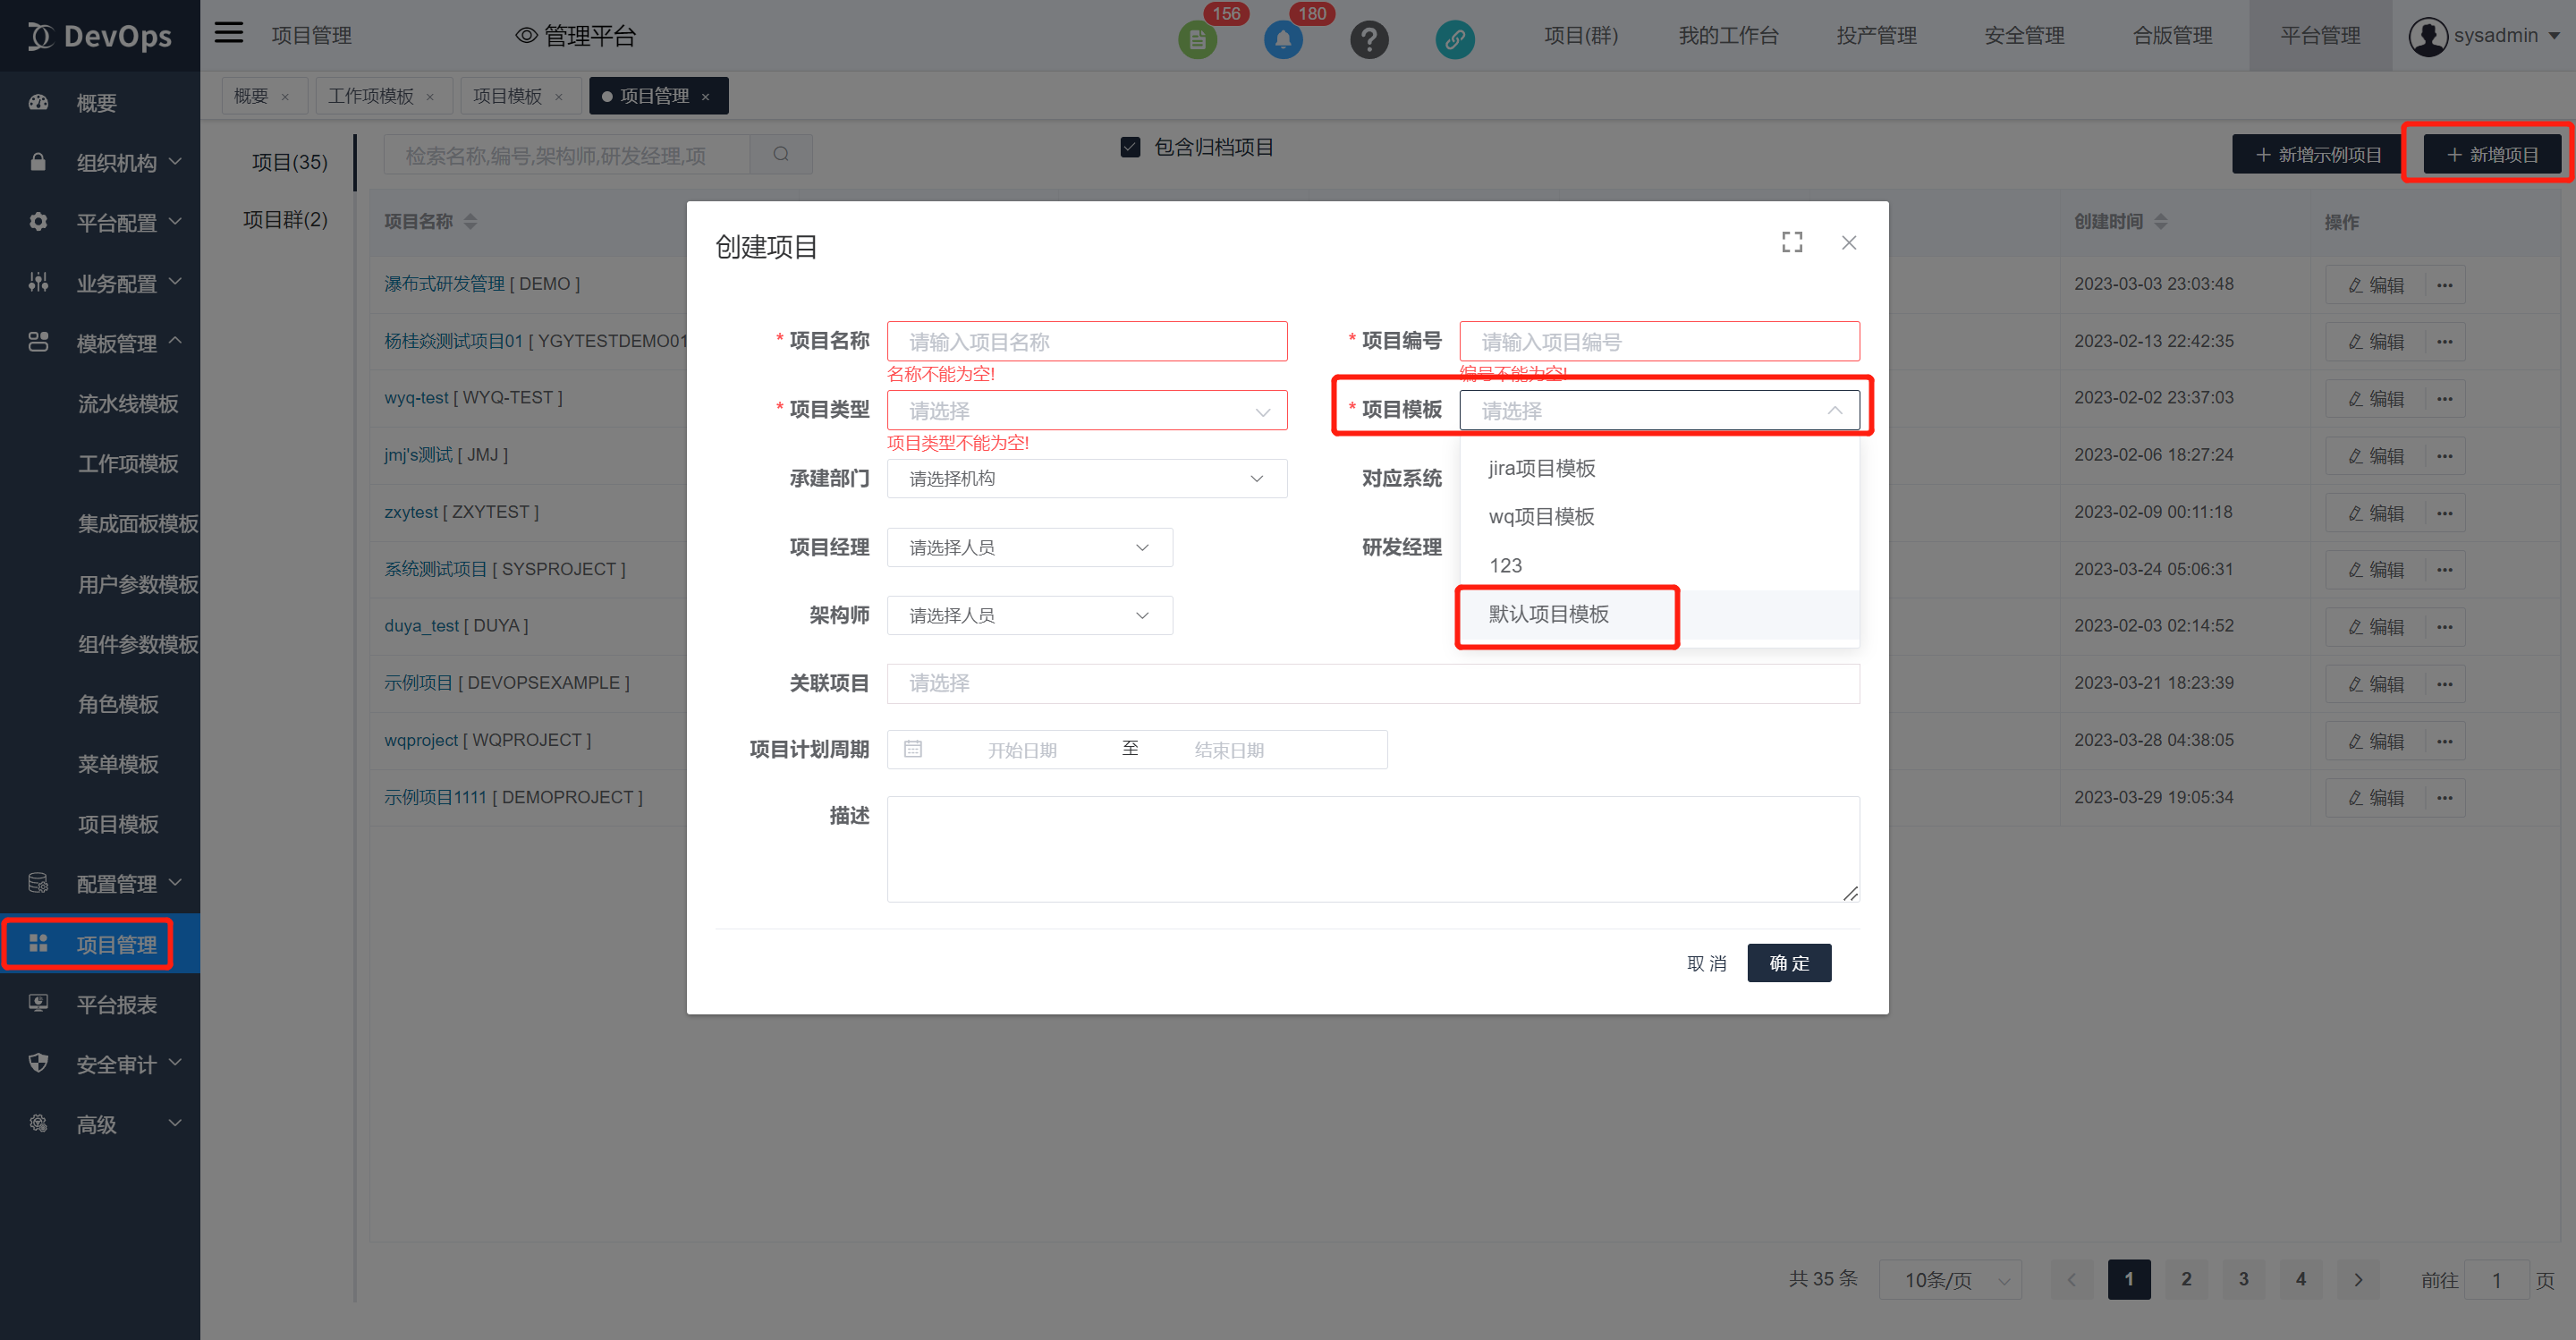The height and width of the screenshot is (1340, 2576).
Task: Select 平台报表 in the left sidebar
Action: pyautogui.click(x=117, y=1004)
